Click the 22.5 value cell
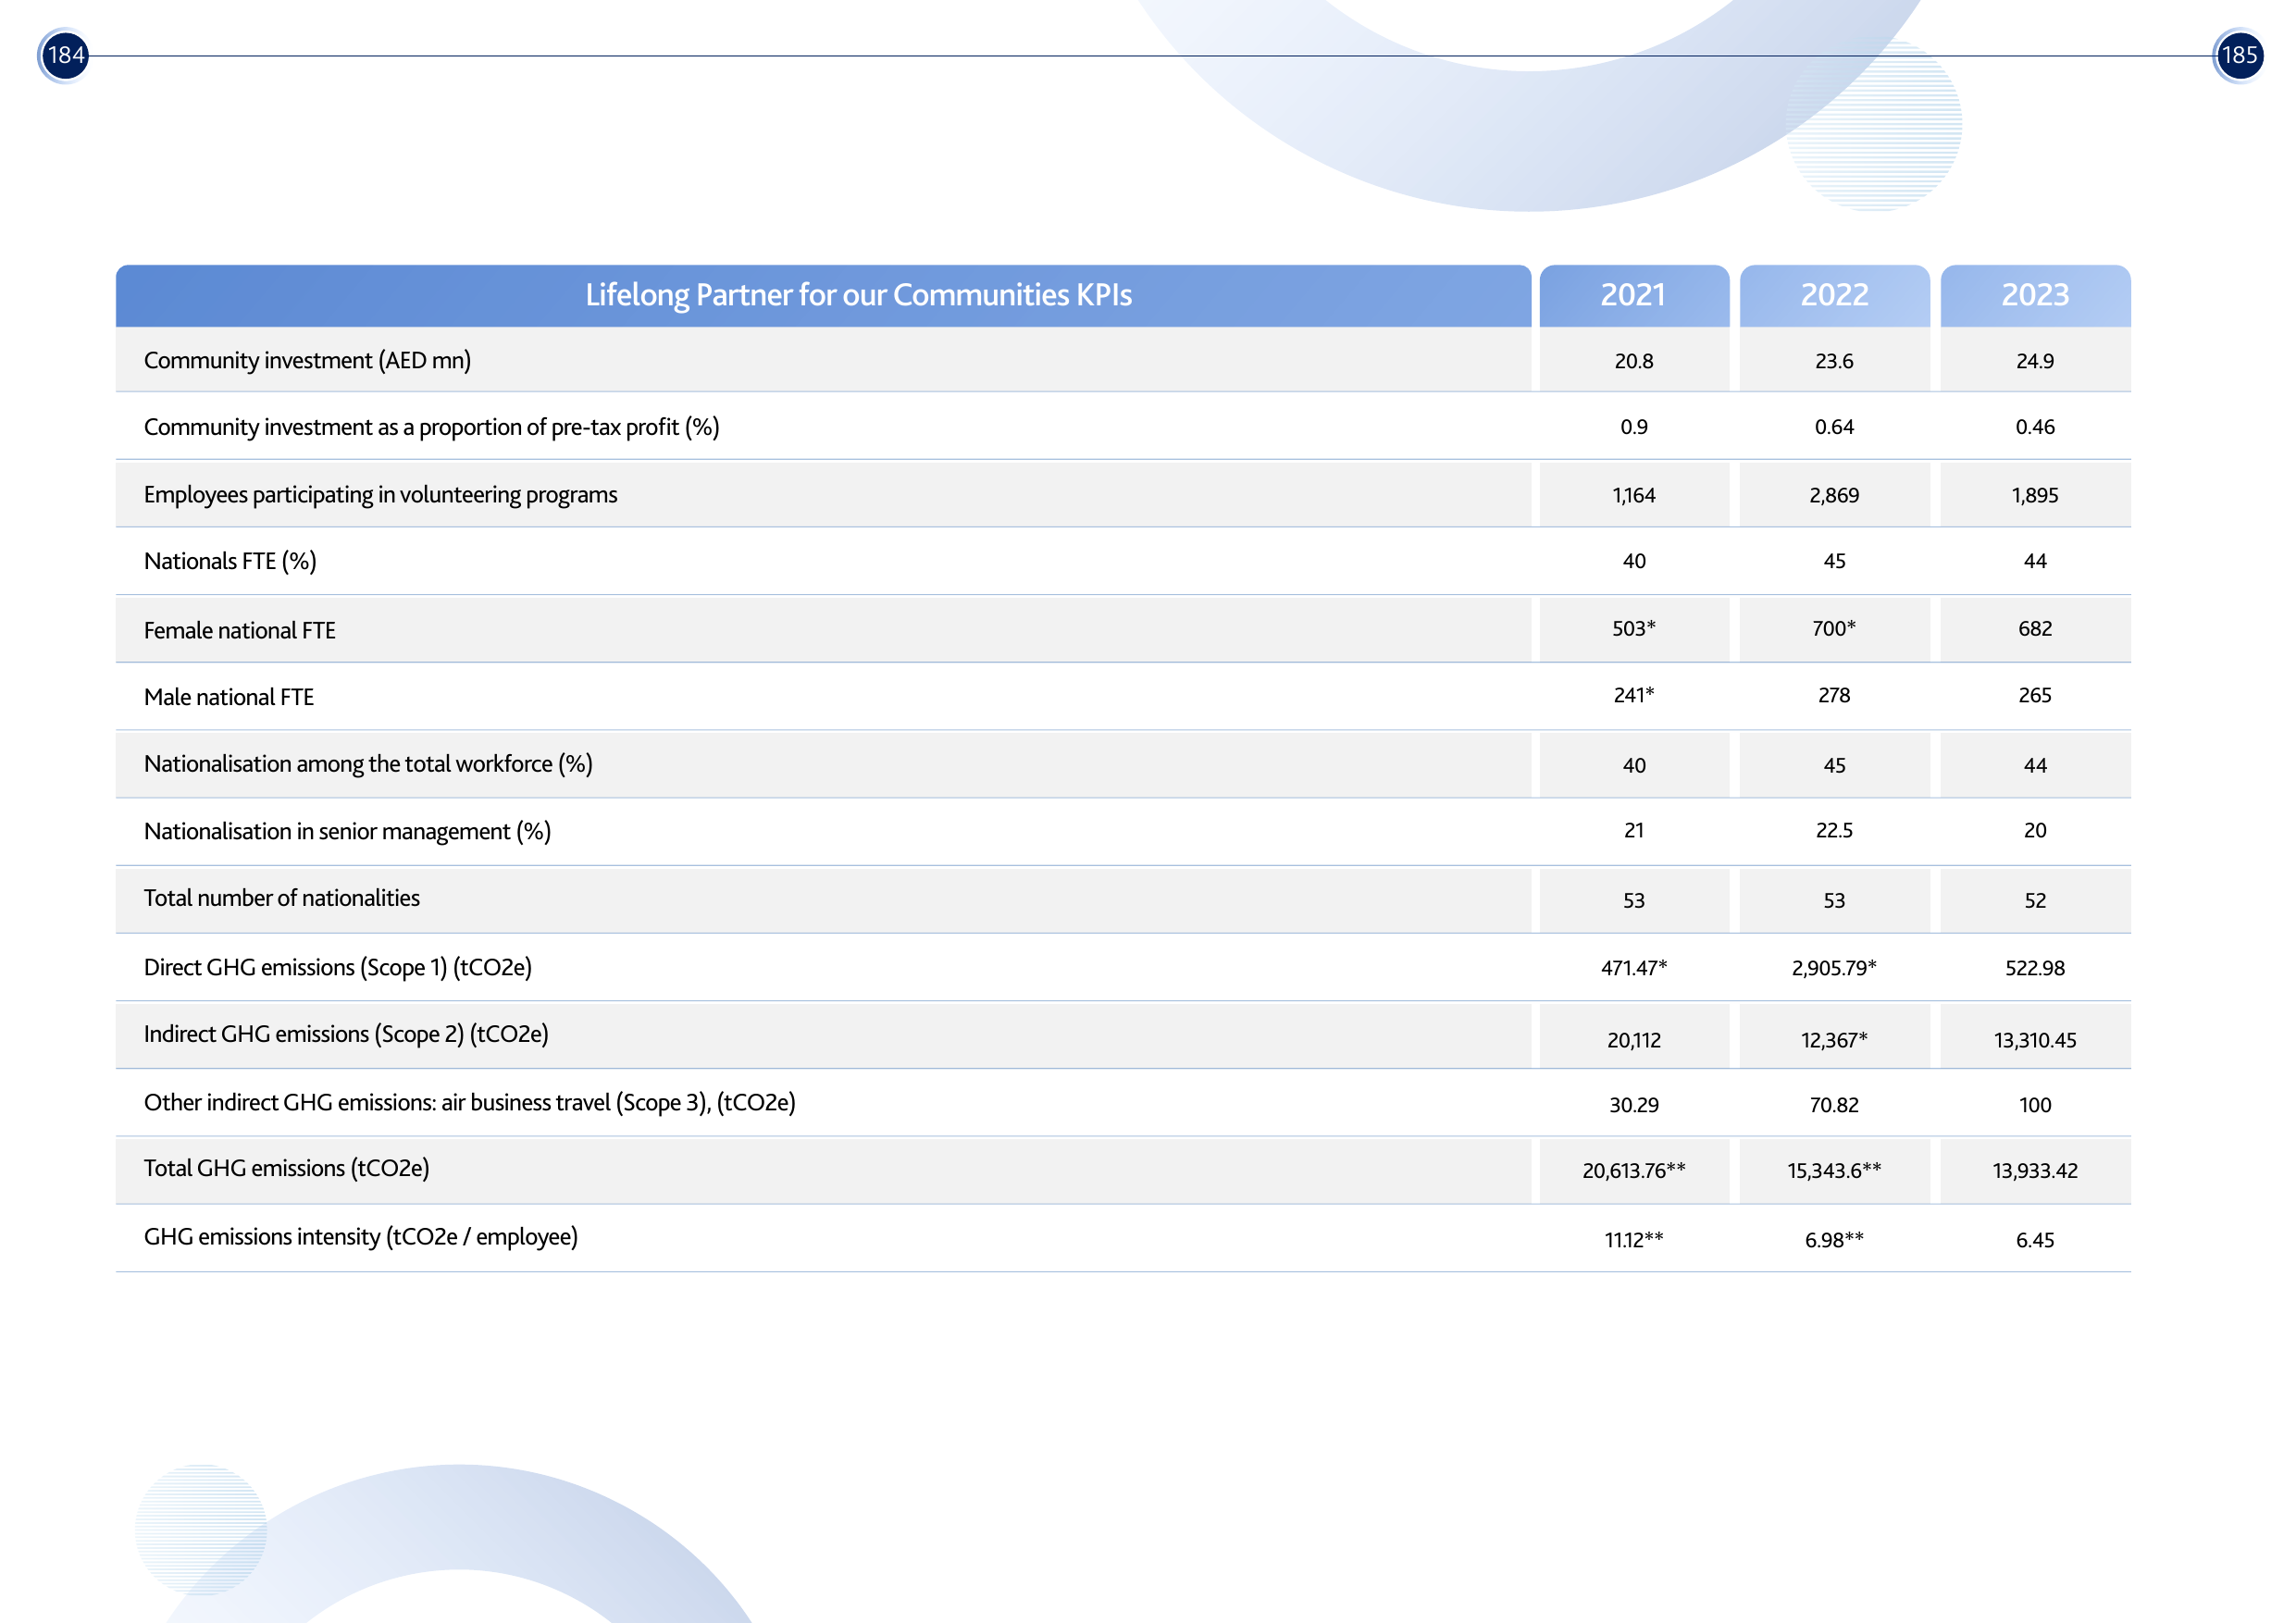 tap(1834, 830)
